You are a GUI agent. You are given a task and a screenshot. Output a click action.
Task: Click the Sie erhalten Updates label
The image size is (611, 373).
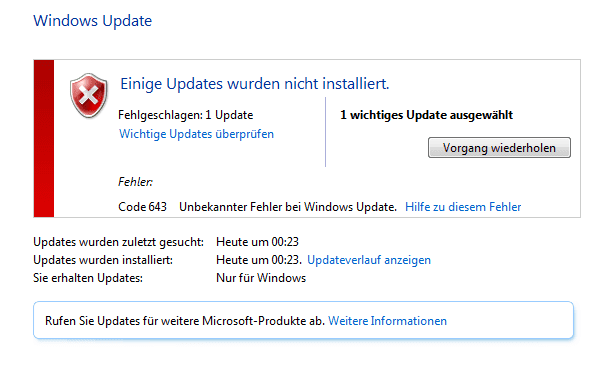pos(88,278)
